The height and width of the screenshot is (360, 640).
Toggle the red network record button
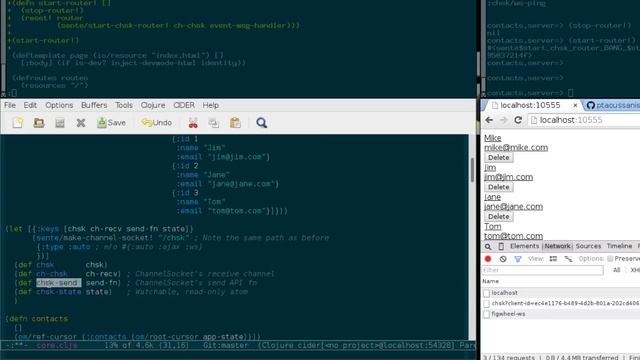click(488, 259)
